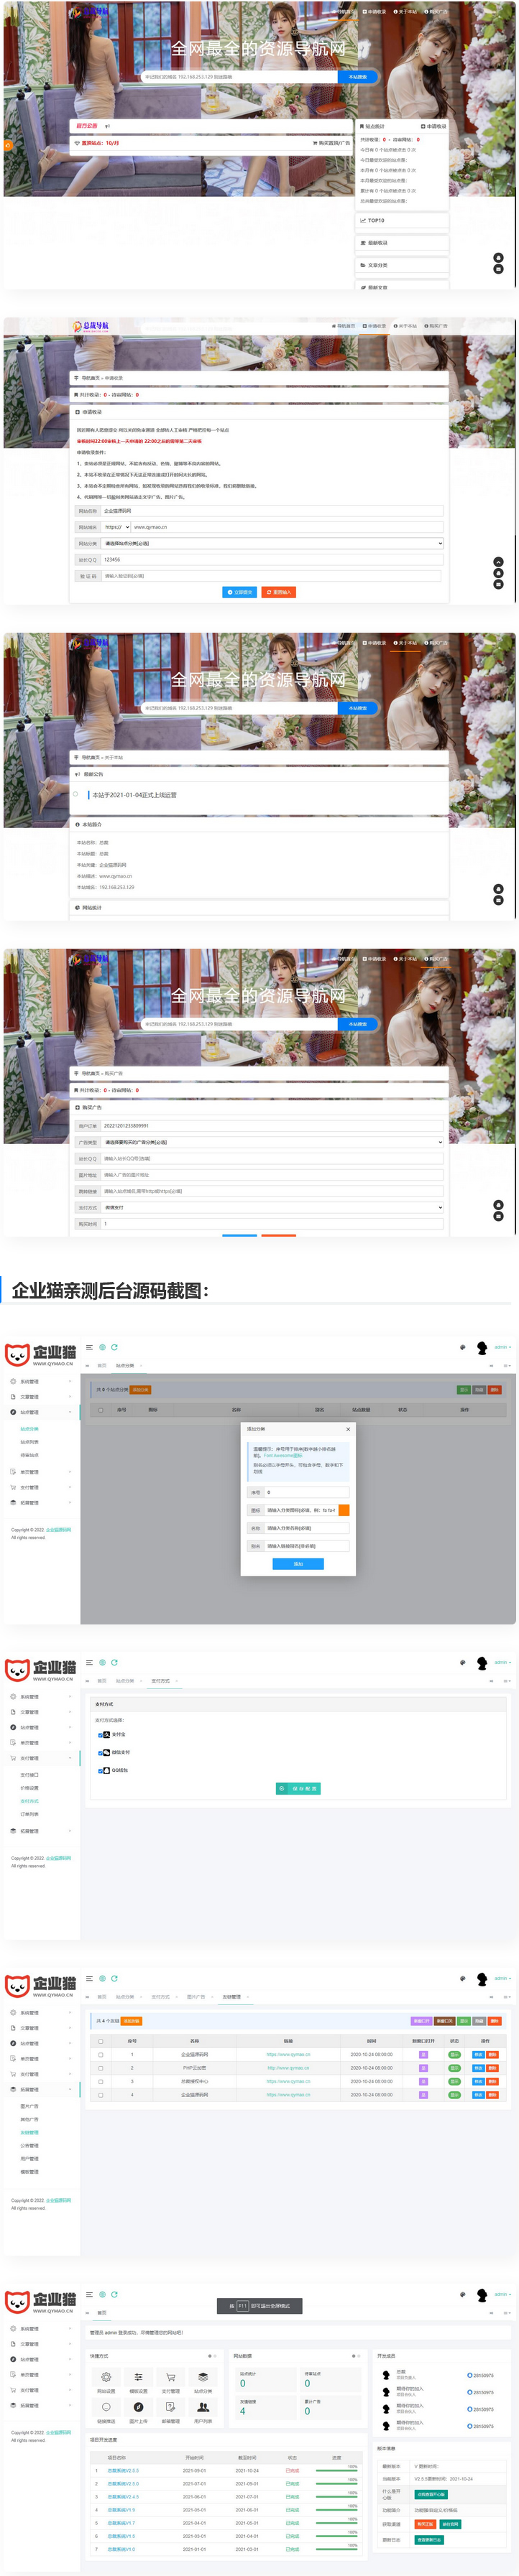Click the 邮箱管理 shortcut icon
The image size is (519, 2576).
click(x=170, y=2407)
